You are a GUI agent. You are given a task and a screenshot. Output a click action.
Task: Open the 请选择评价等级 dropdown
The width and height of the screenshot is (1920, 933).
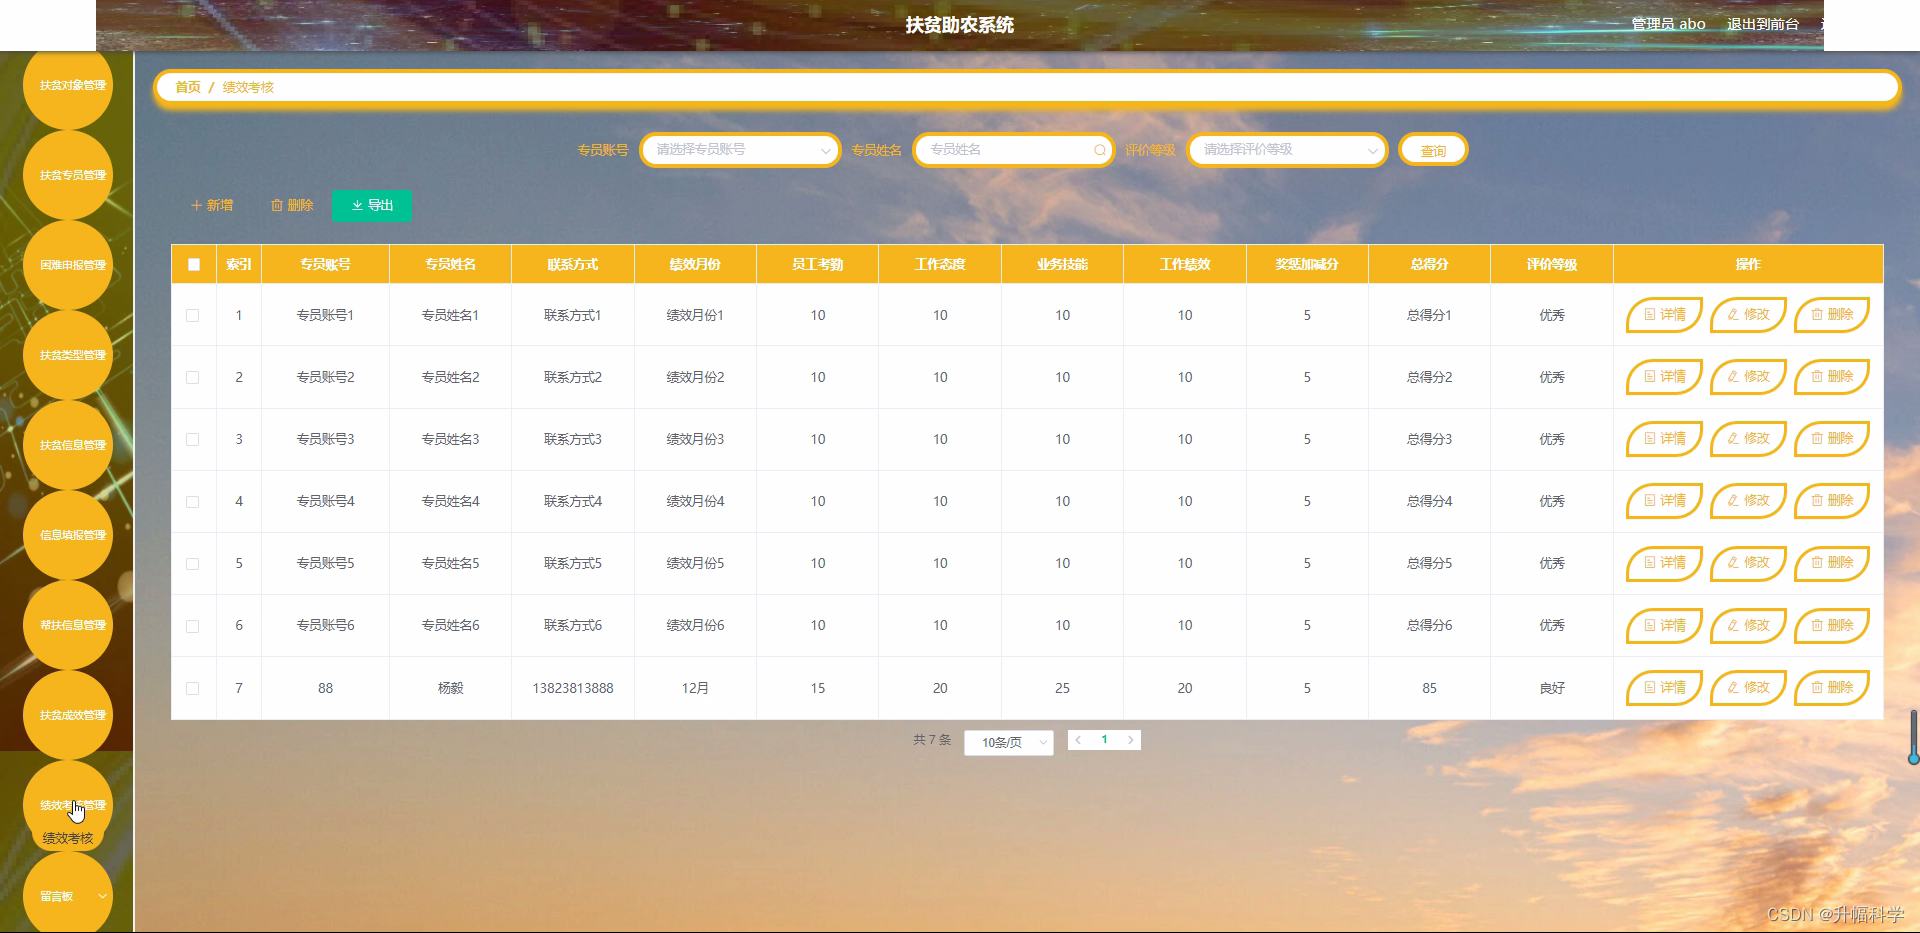[x=1285, y=150]
